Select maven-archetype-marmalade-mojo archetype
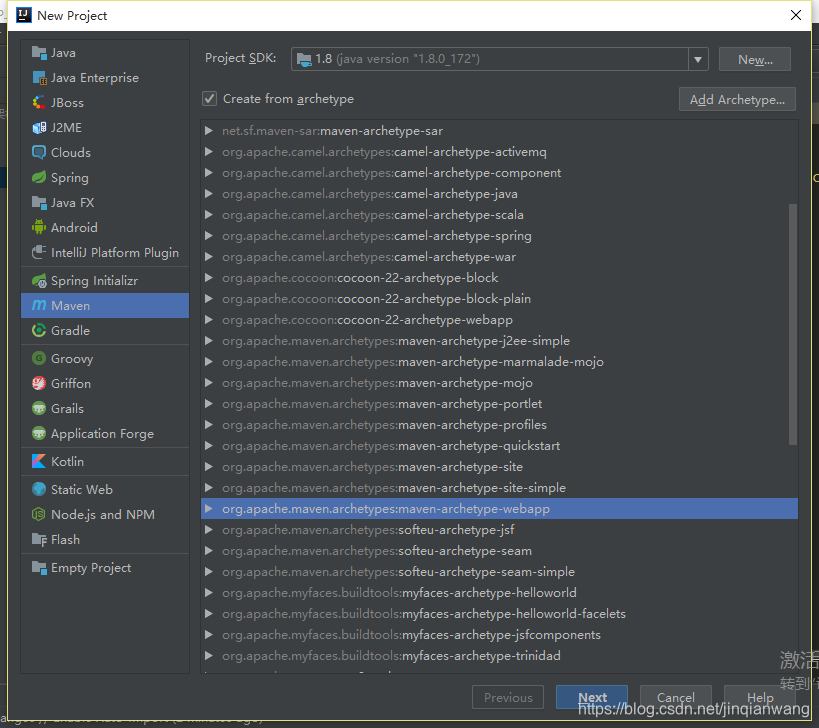 (499, 362)
